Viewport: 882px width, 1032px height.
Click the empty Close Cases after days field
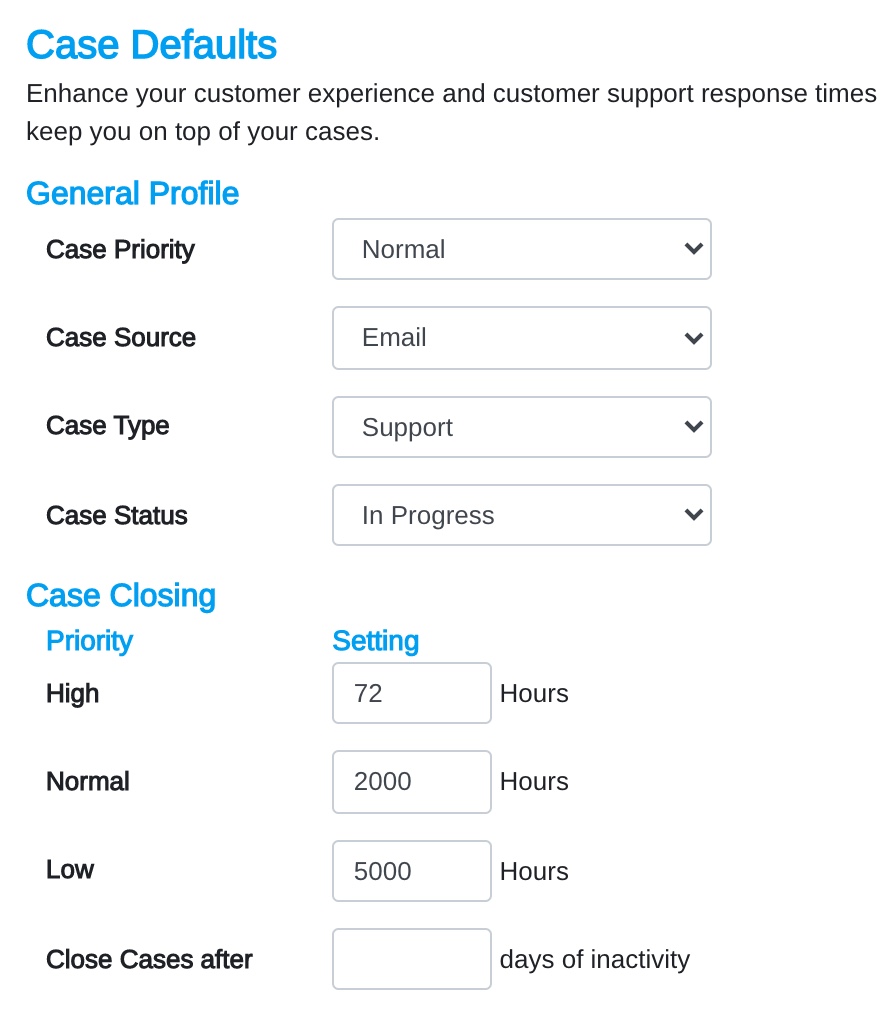411,959
